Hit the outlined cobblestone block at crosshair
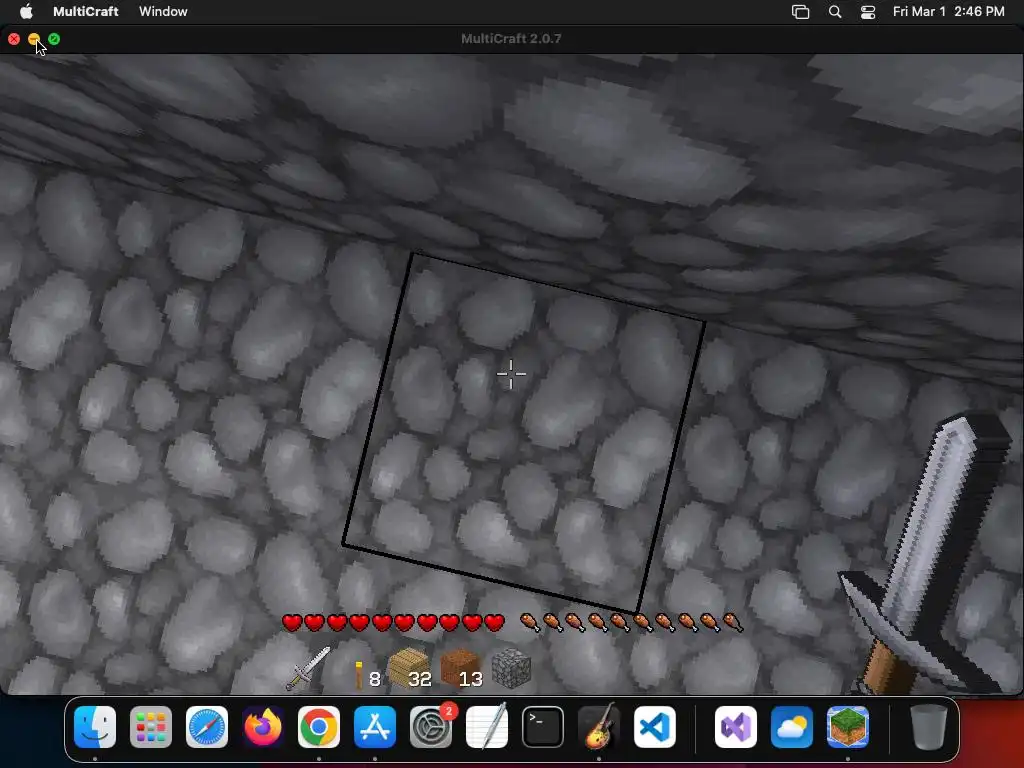 [511, 374]
